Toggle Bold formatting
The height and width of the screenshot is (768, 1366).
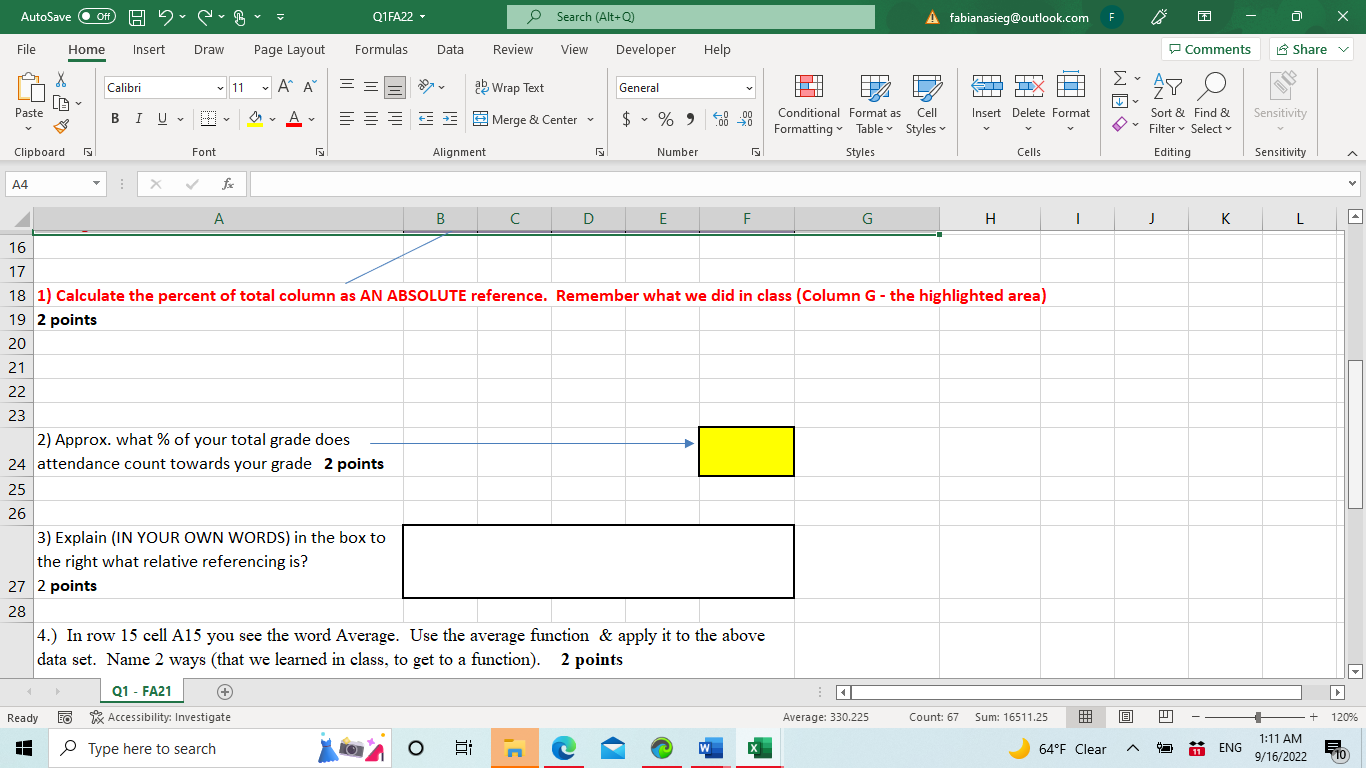tap(116, 119)
